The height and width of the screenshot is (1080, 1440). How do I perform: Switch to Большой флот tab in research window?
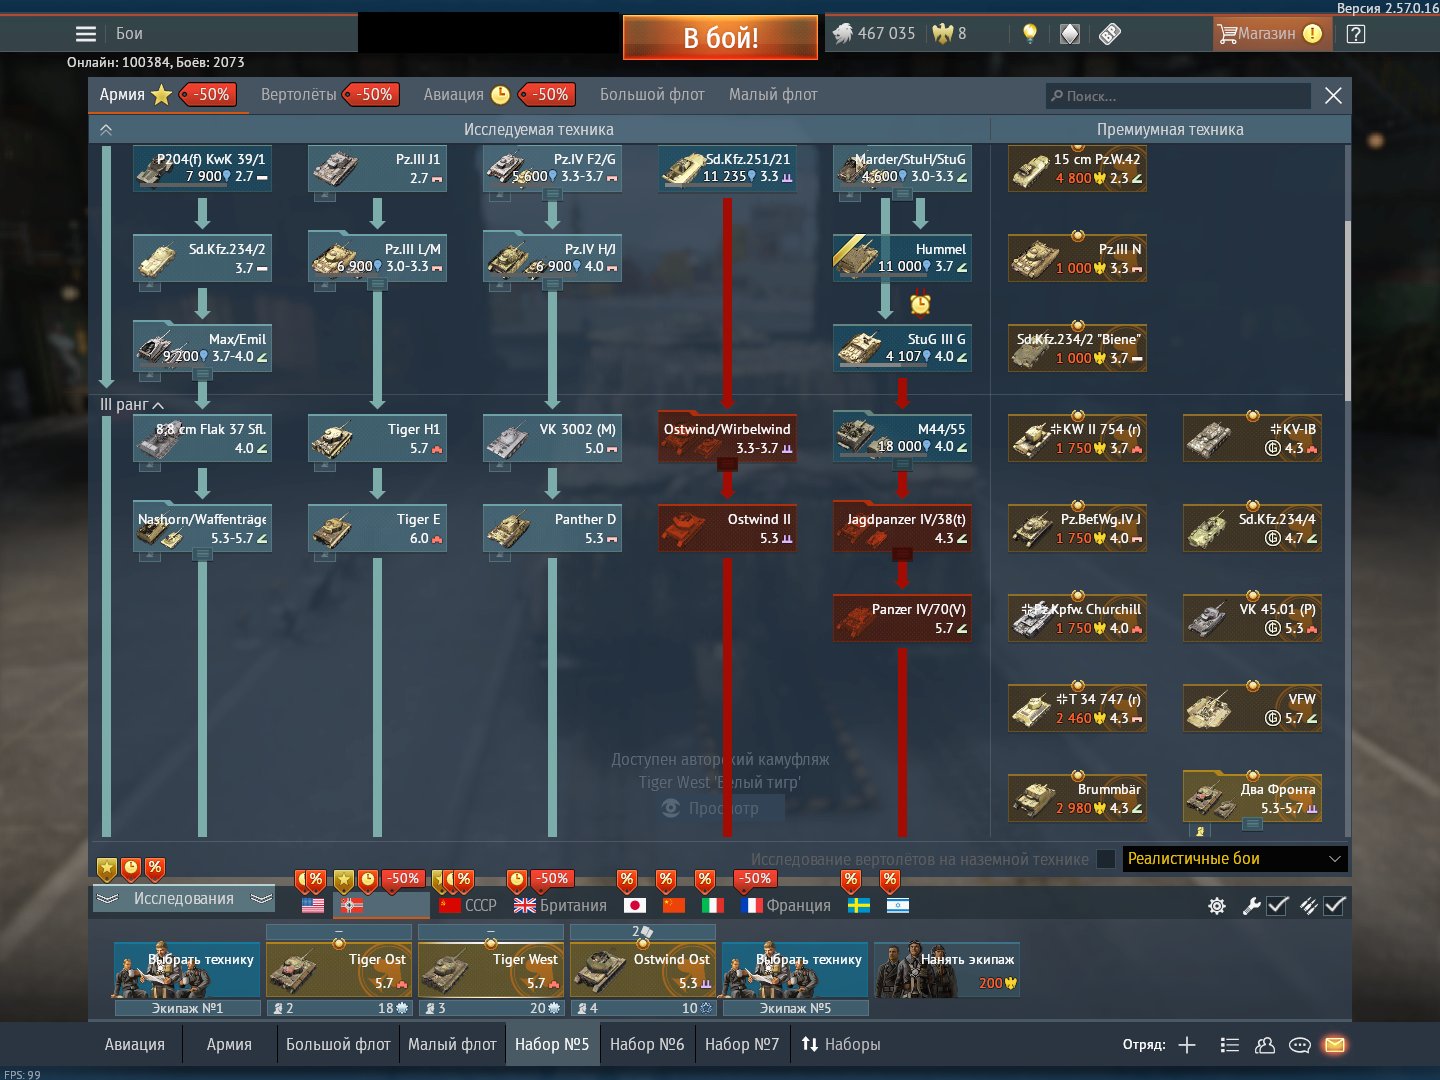coord(652,95)
